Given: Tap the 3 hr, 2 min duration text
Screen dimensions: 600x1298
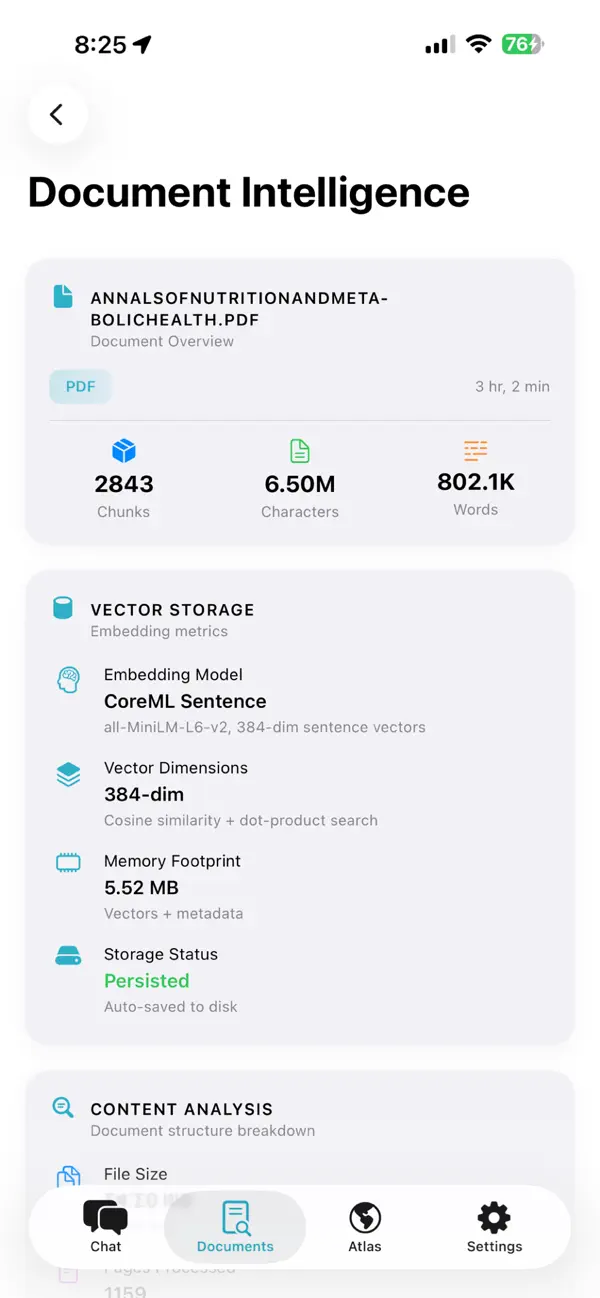Looking at the screenshot, I should coord(512,386).
